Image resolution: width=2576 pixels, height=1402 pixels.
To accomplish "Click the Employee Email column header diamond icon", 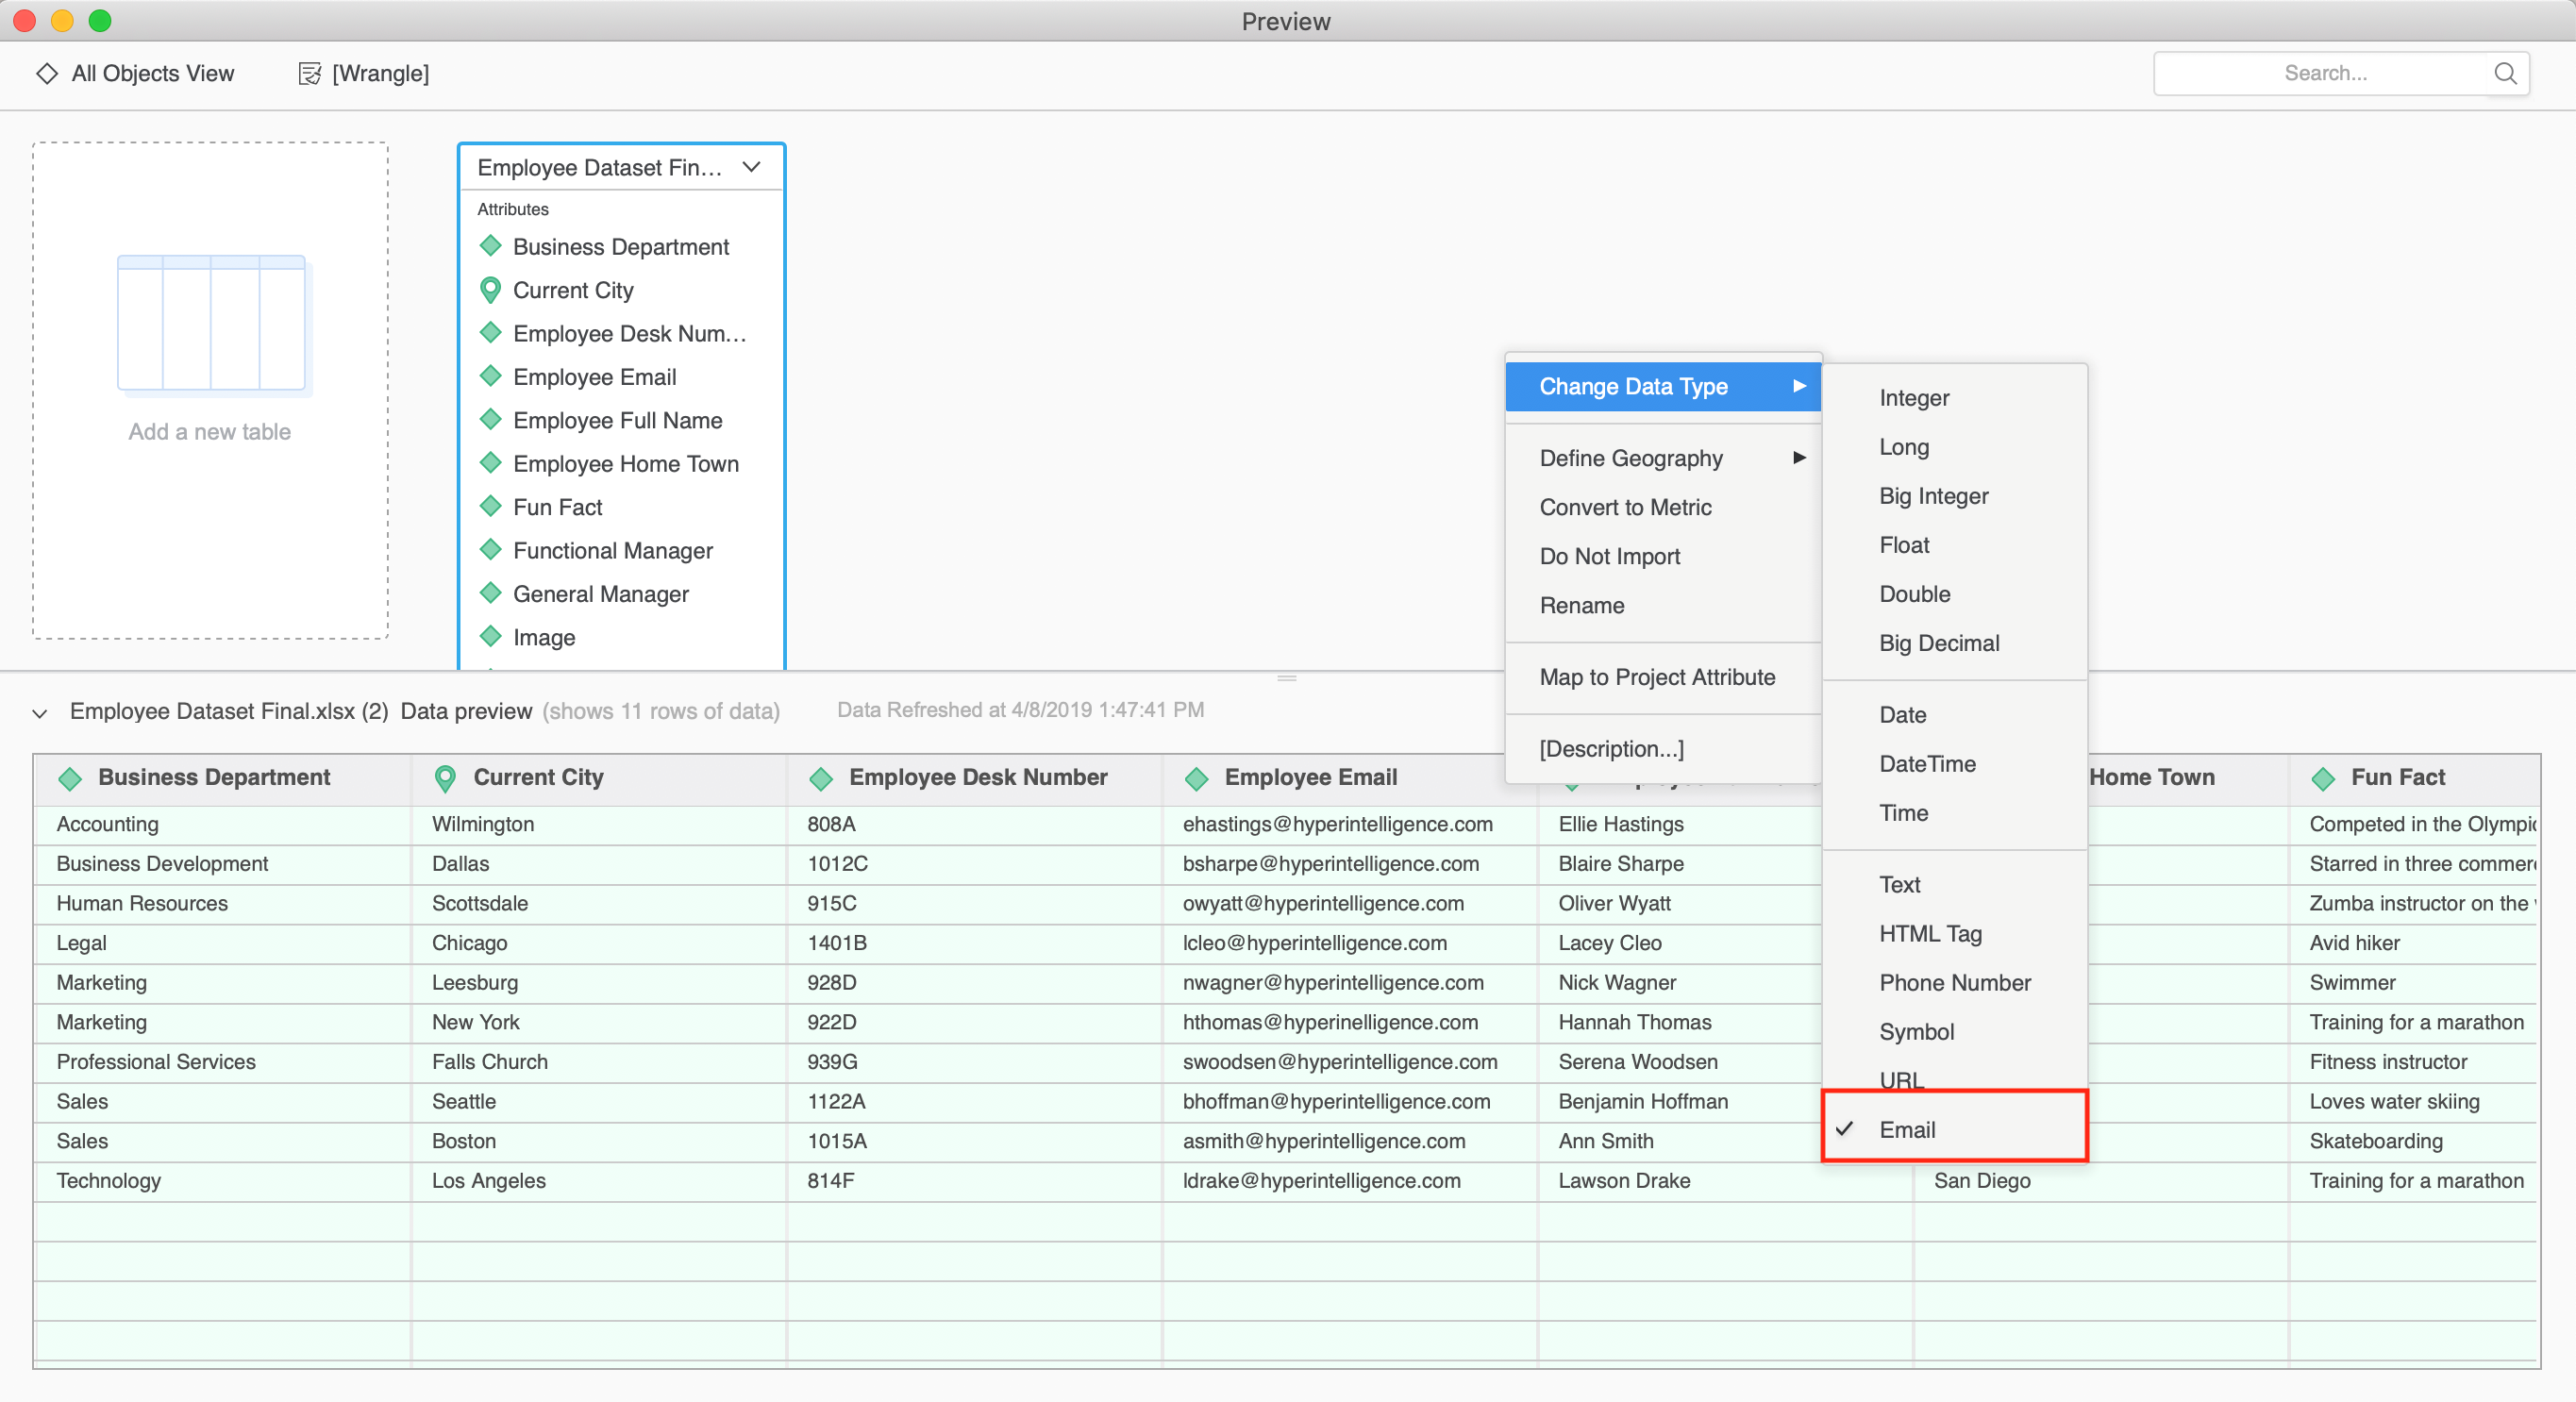I will [1196, 778].
